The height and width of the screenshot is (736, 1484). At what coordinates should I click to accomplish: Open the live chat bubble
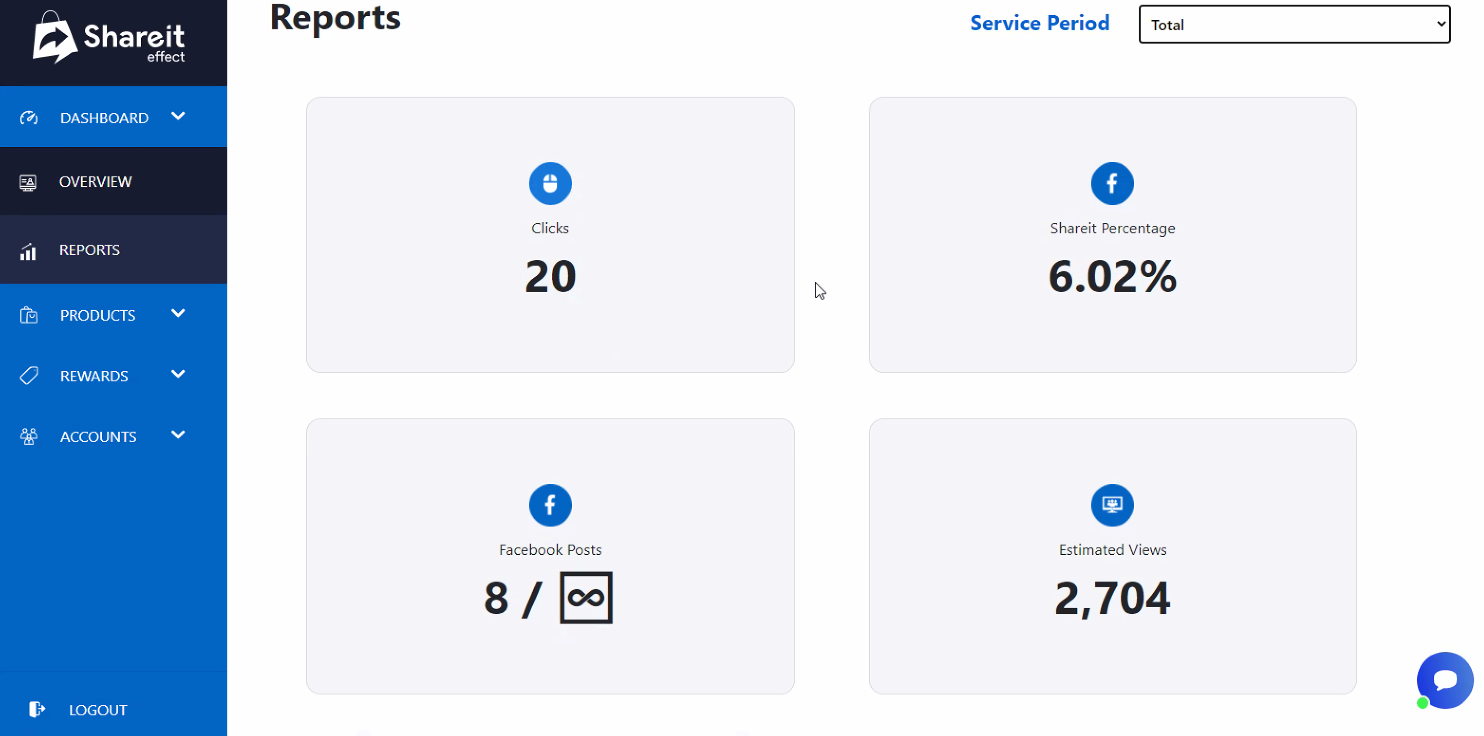click(1445, 680)
